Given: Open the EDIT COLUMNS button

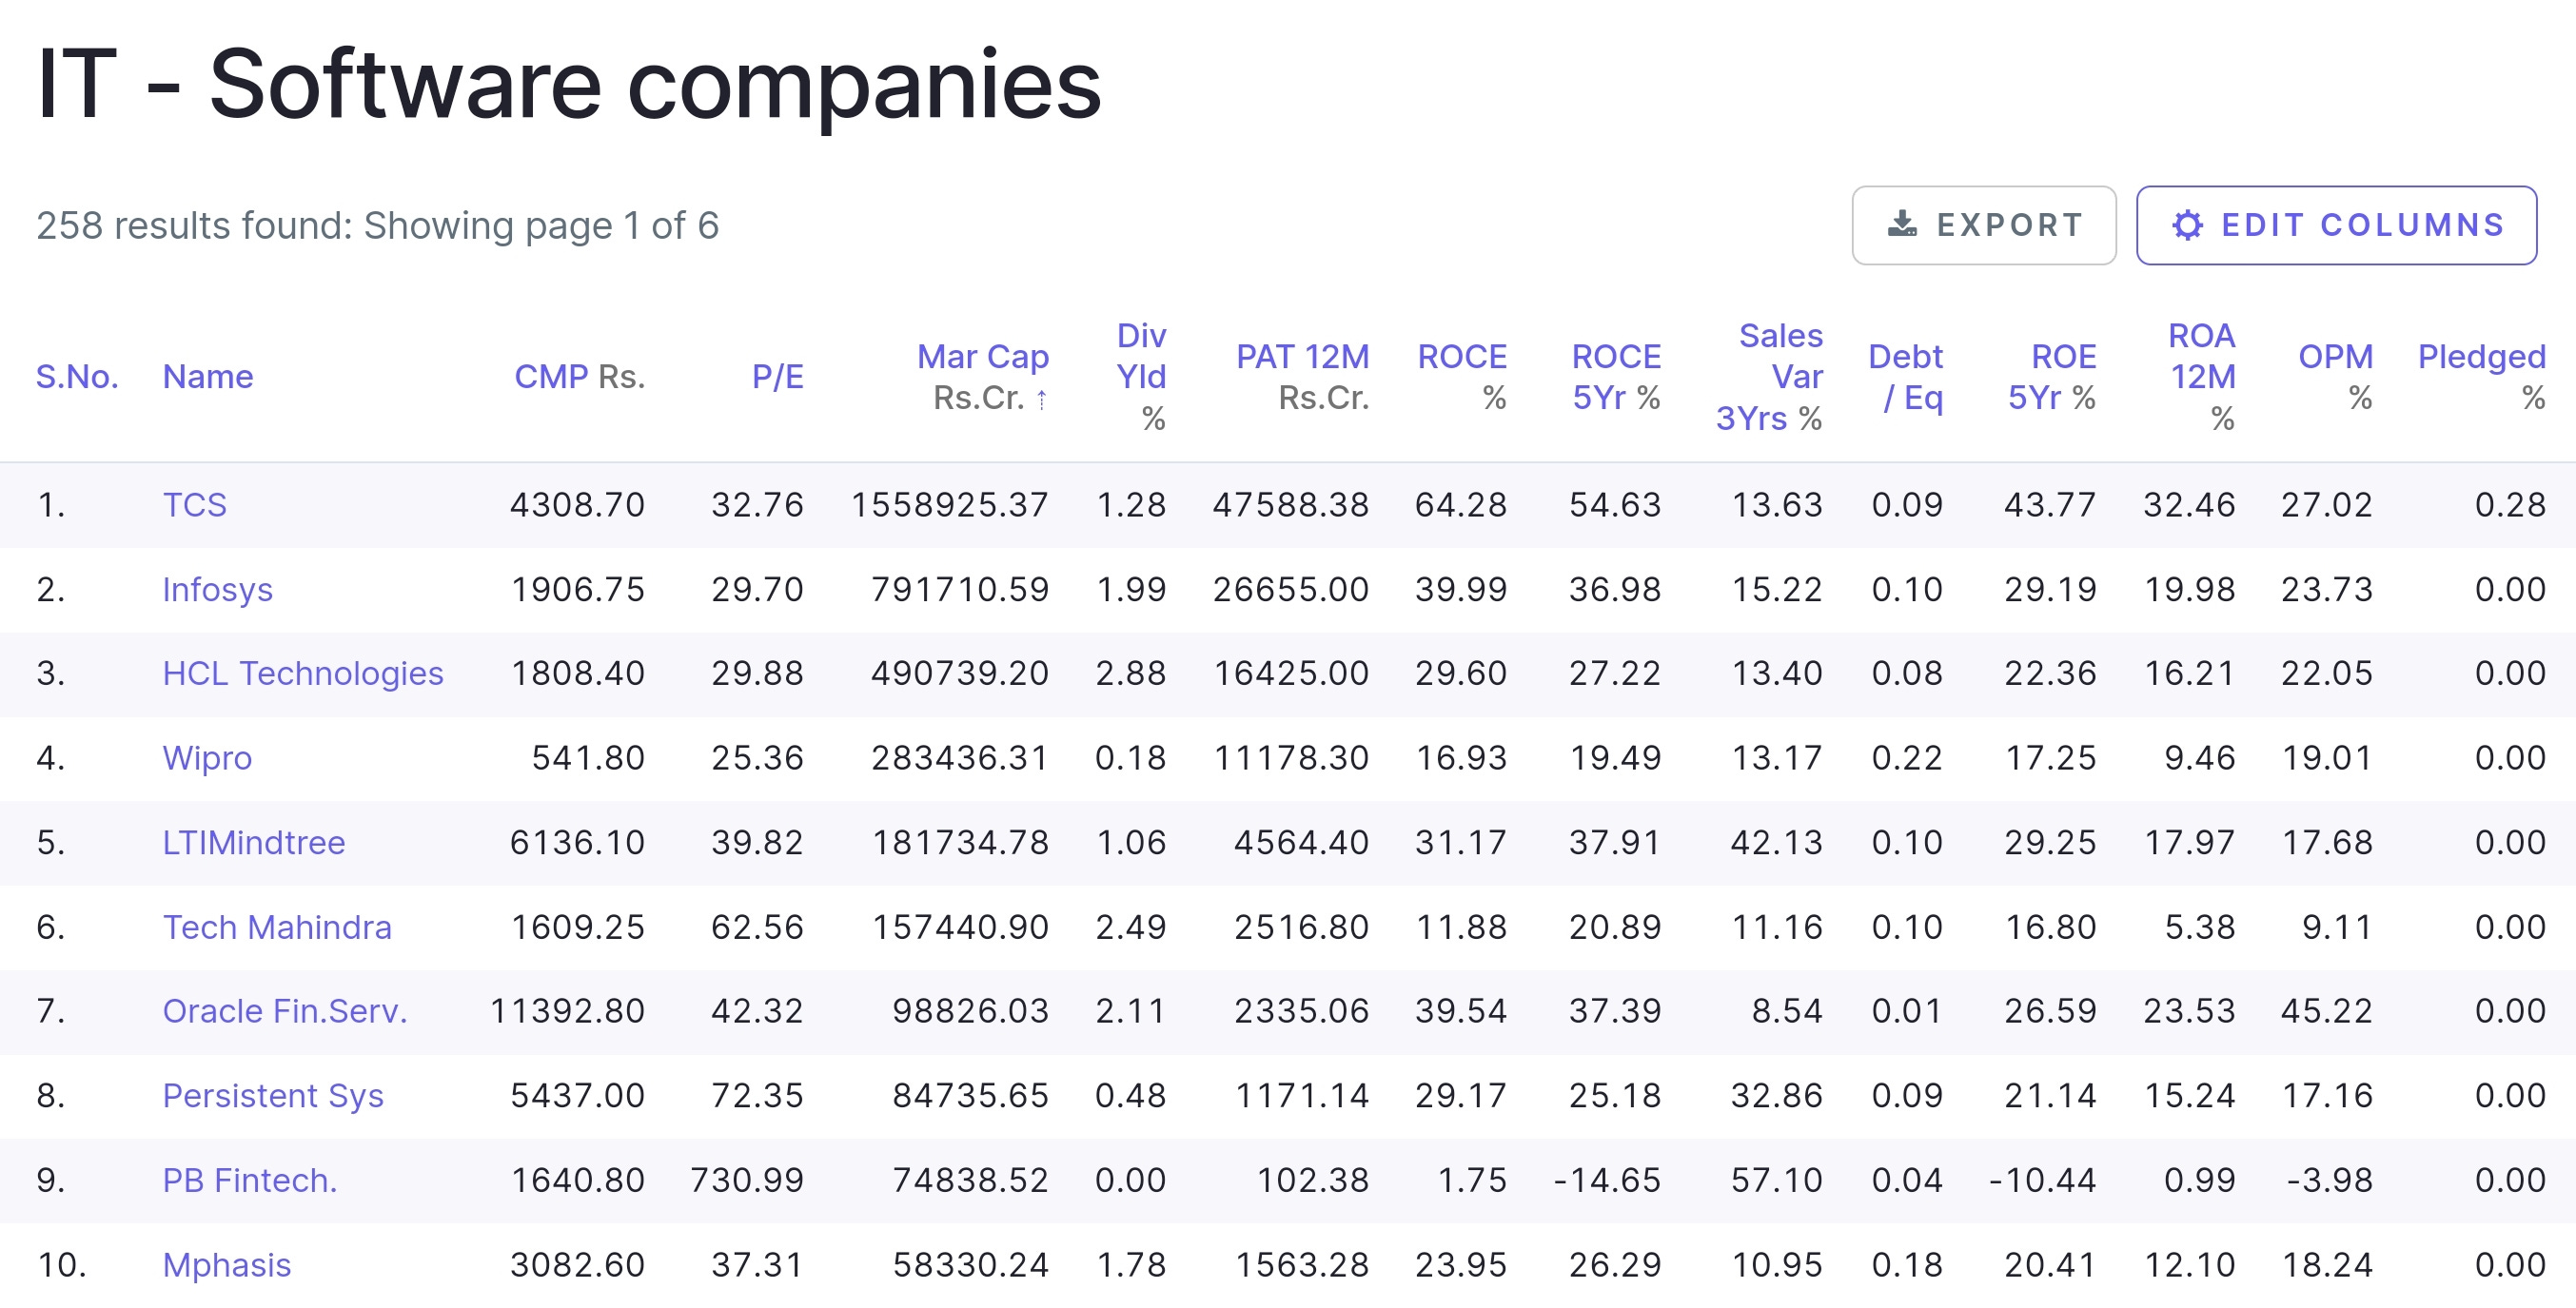Looking at the screenshot, I should point(2336,225).
